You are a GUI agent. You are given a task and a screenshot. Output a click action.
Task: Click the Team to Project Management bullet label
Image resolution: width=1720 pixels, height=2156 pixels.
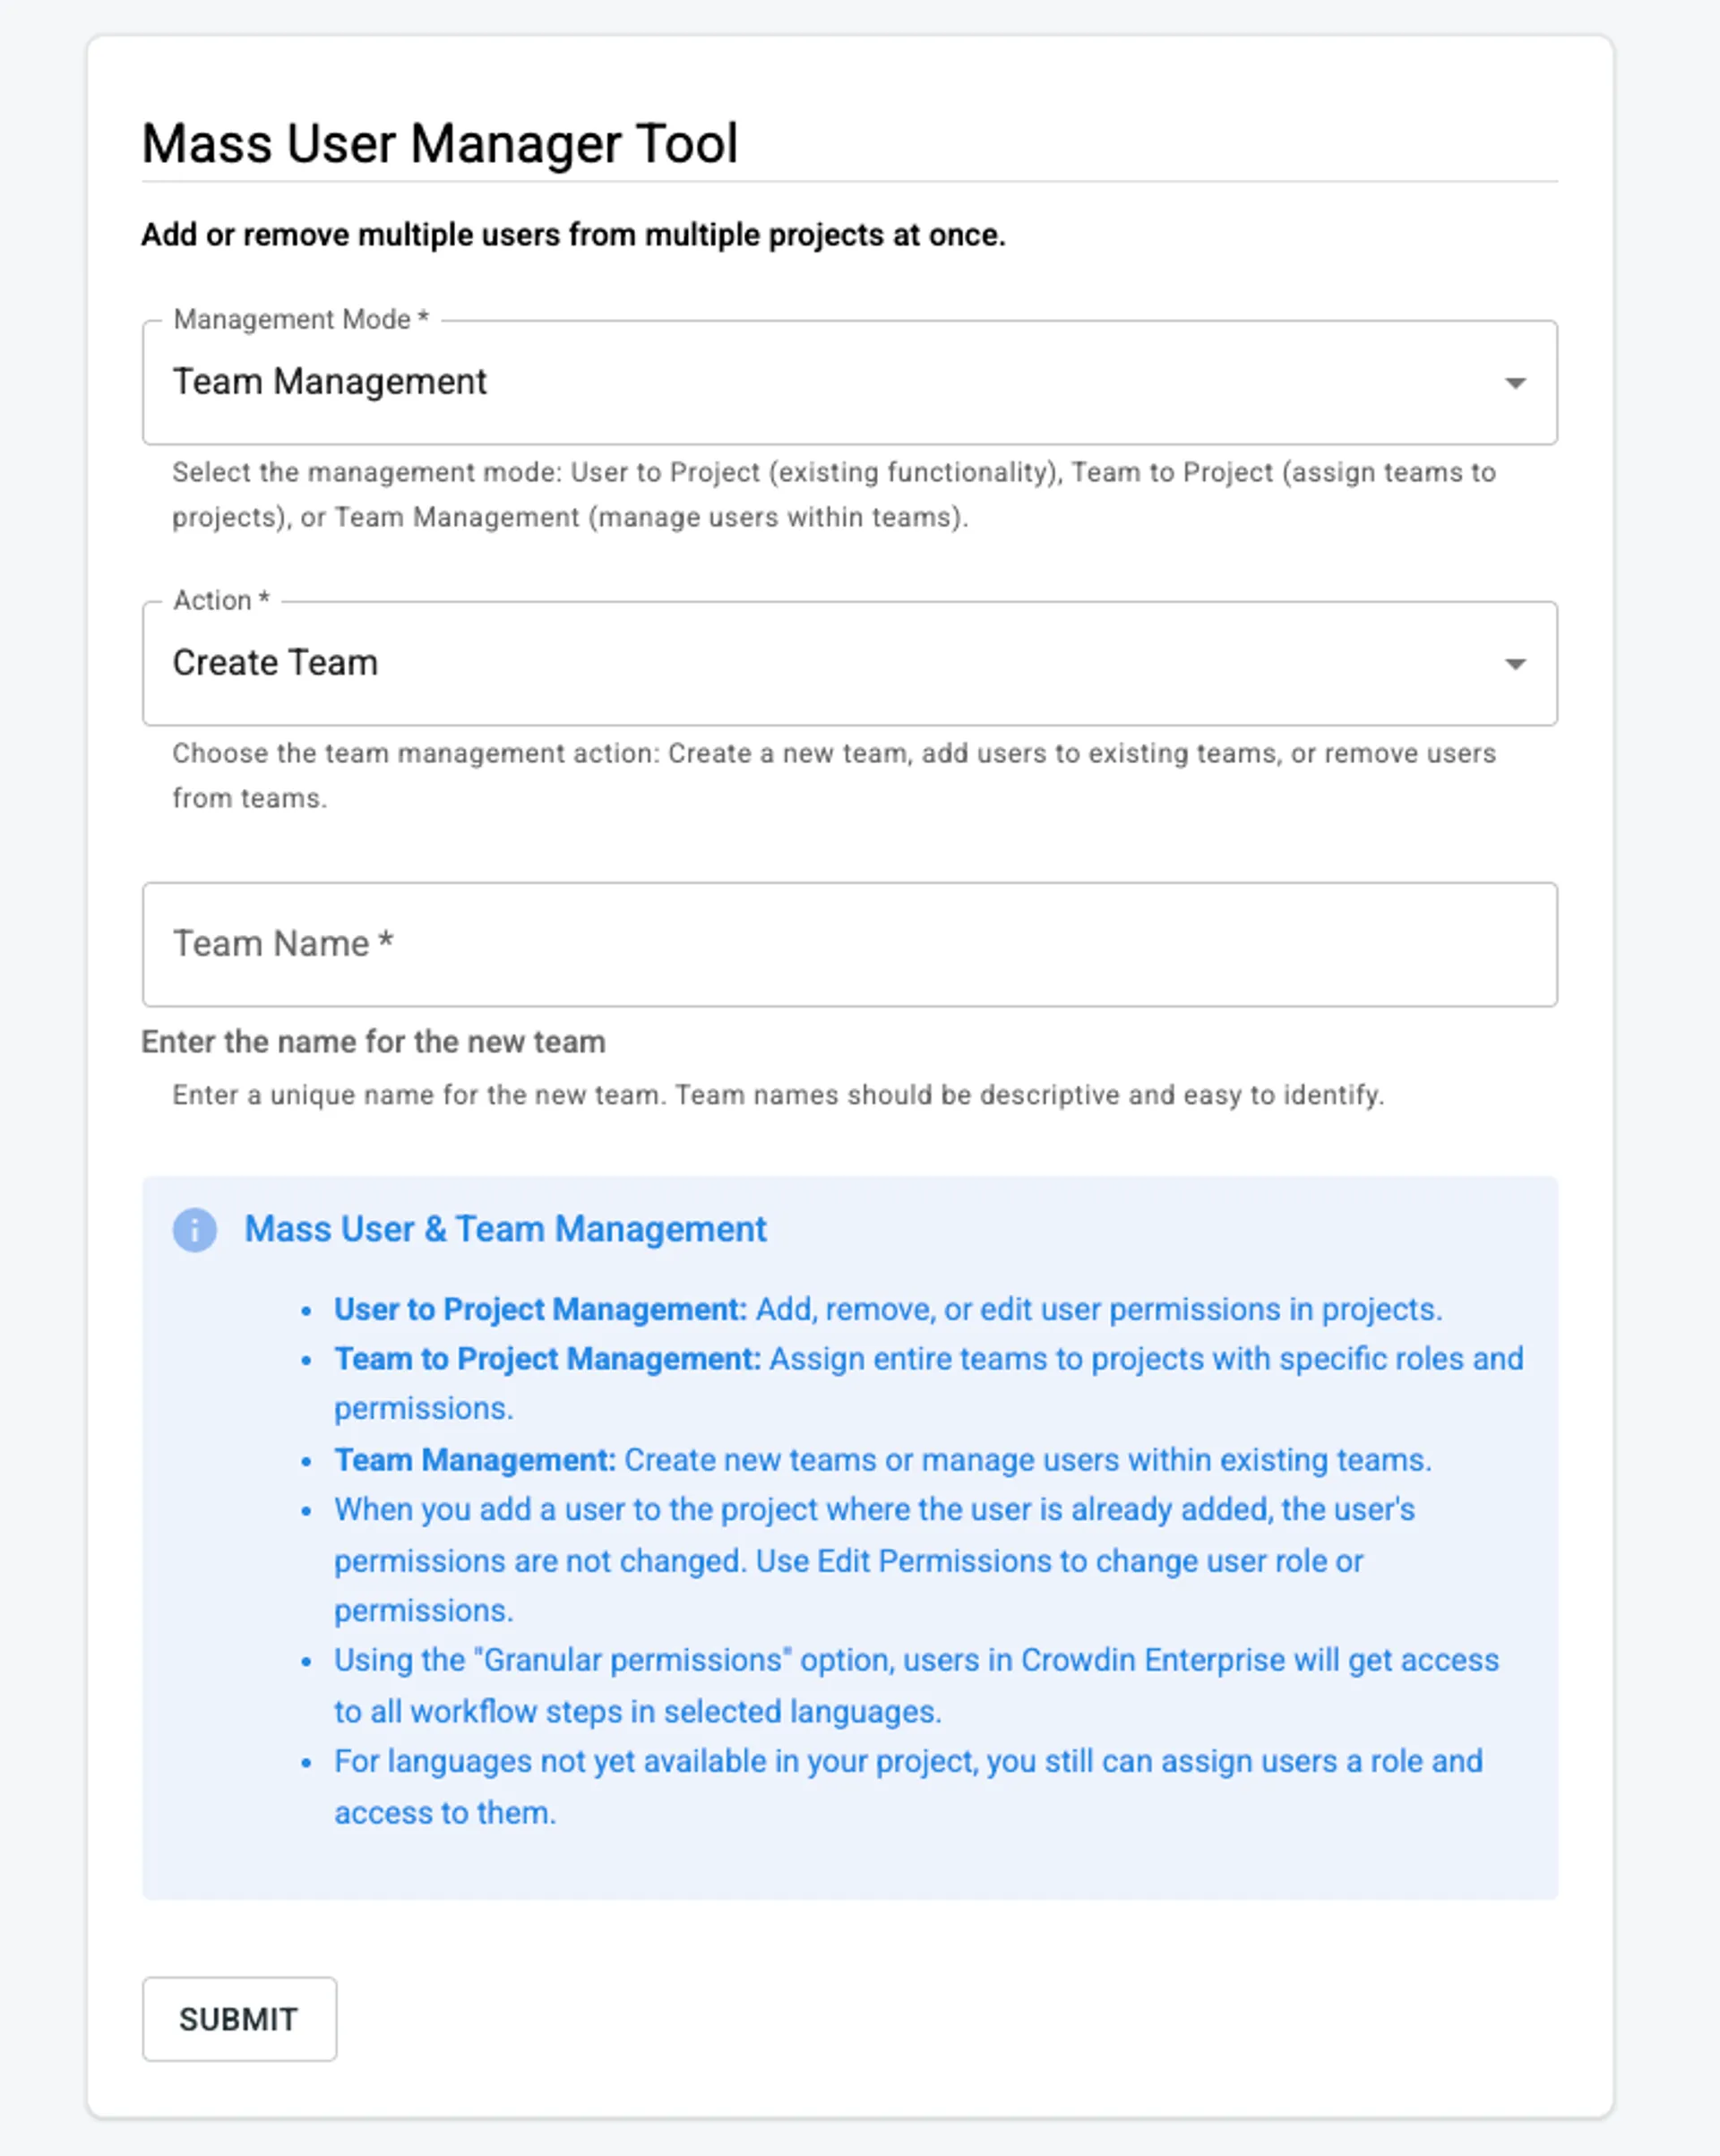547,1359
